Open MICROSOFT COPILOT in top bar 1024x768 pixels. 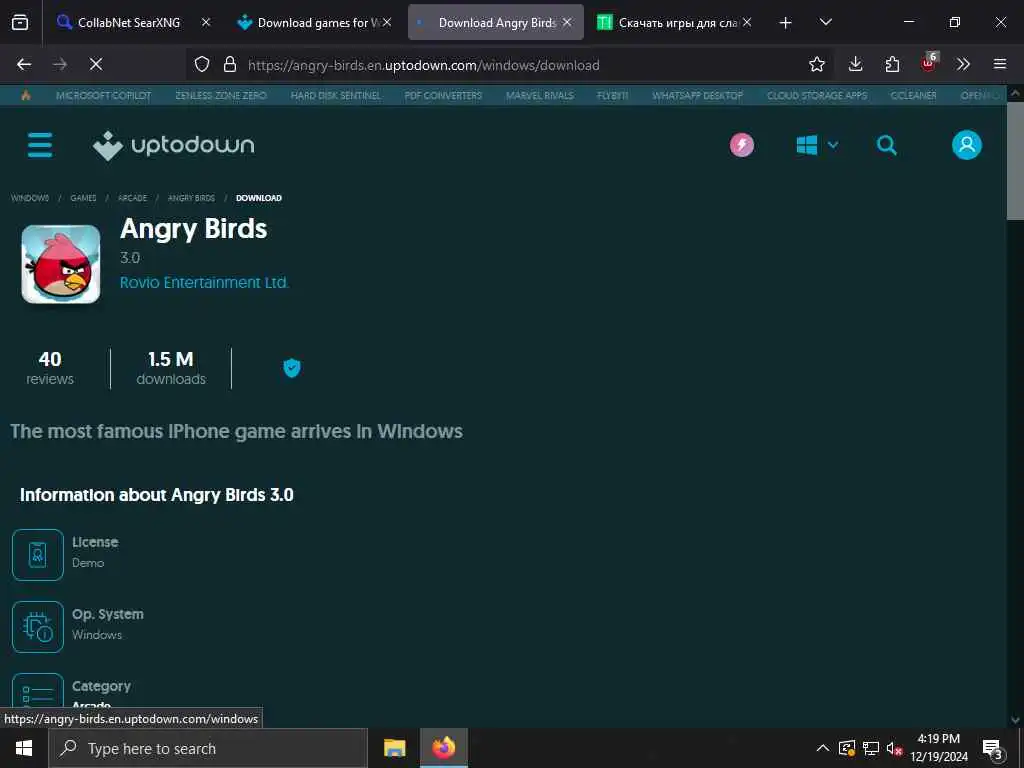pos(103,95)
